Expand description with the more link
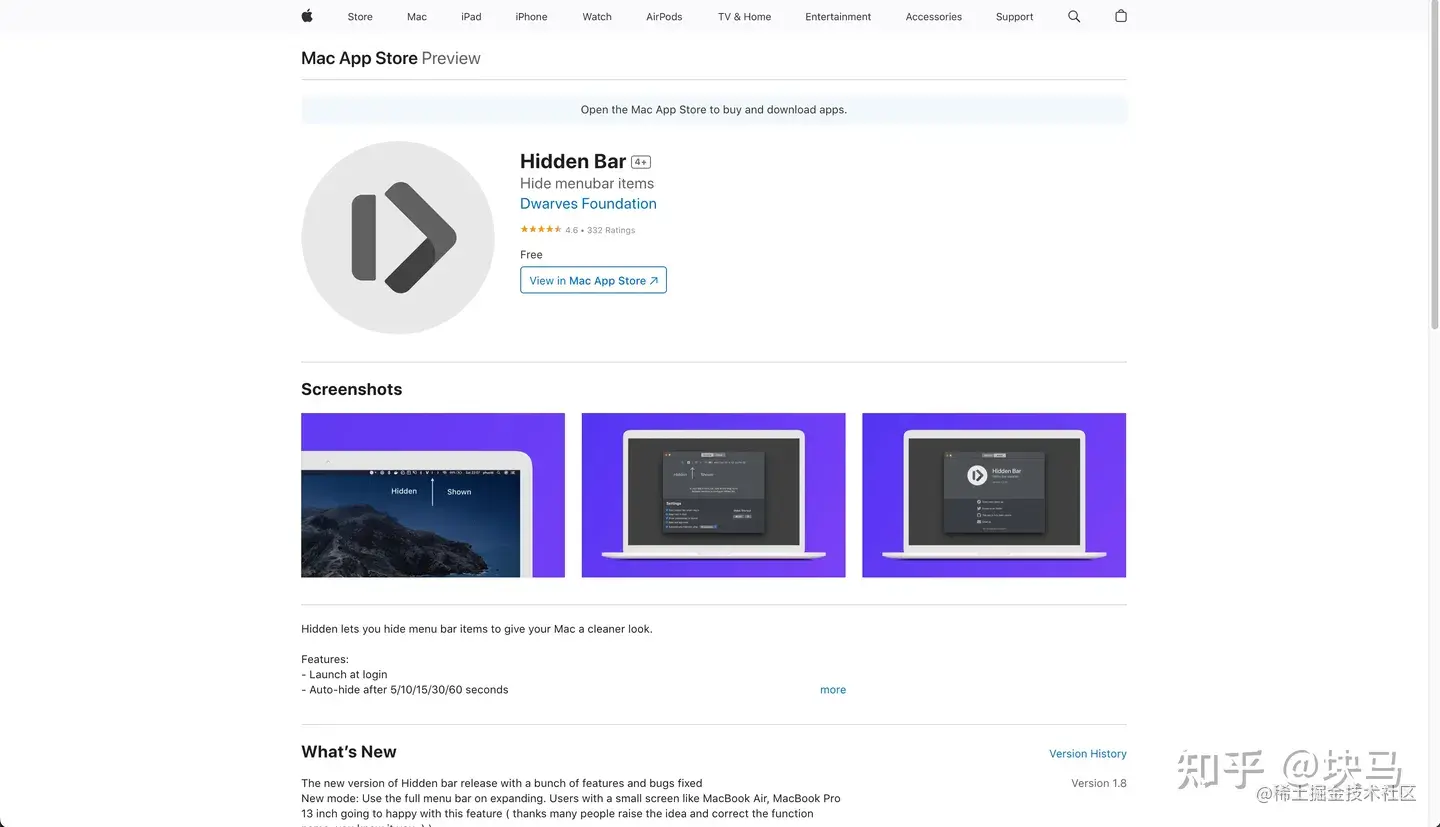Screen dimensions: 1440x827 click(833, 690)
